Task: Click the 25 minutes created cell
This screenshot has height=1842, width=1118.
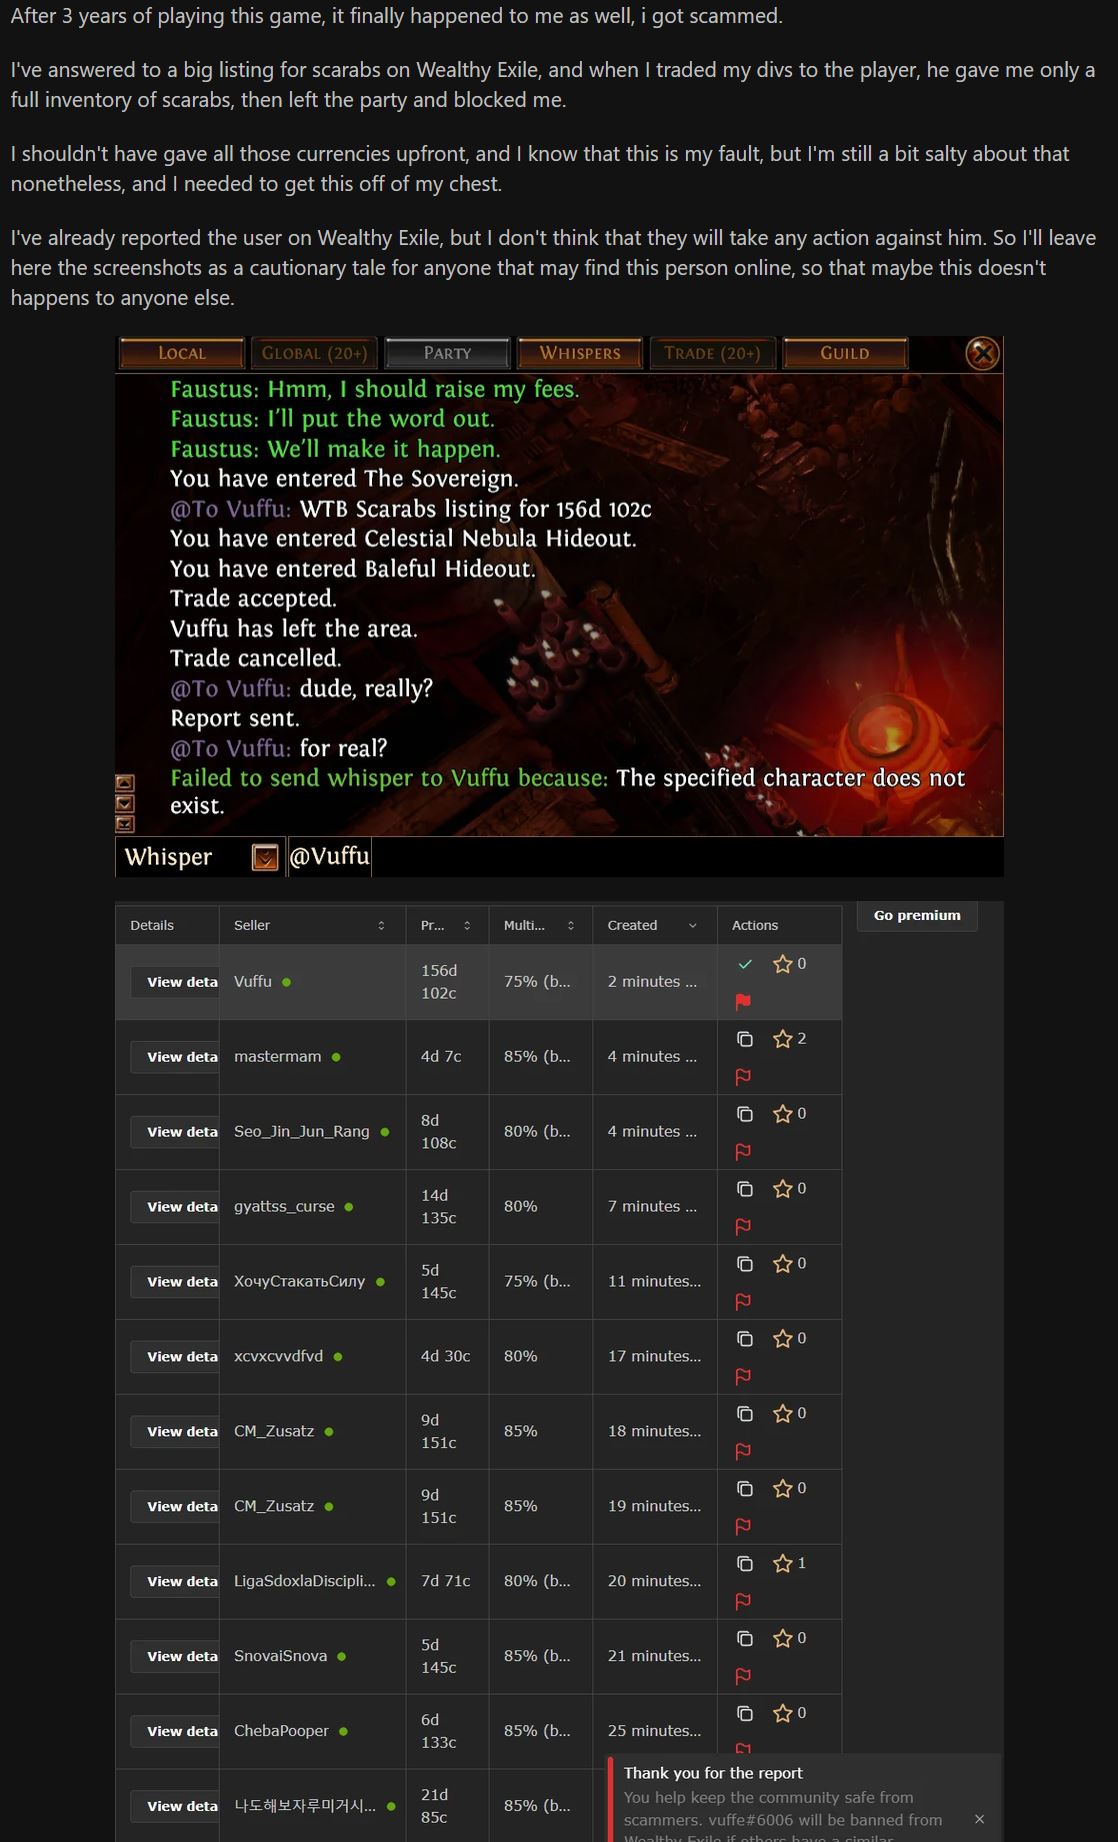Action: coord(654,1731)
